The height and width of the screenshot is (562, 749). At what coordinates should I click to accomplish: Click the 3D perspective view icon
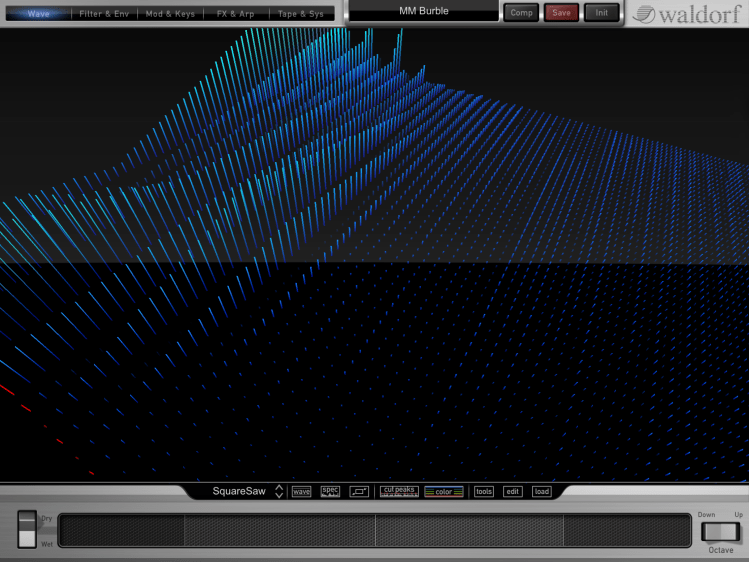coord(359,492)
